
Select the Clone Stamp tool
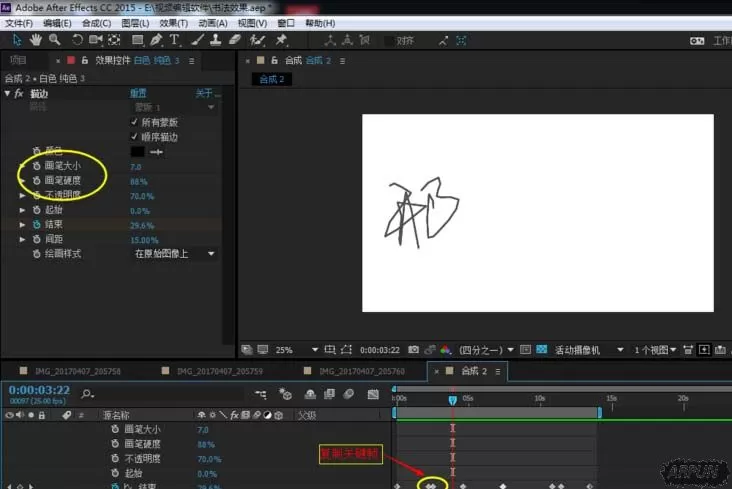point(215,40)
